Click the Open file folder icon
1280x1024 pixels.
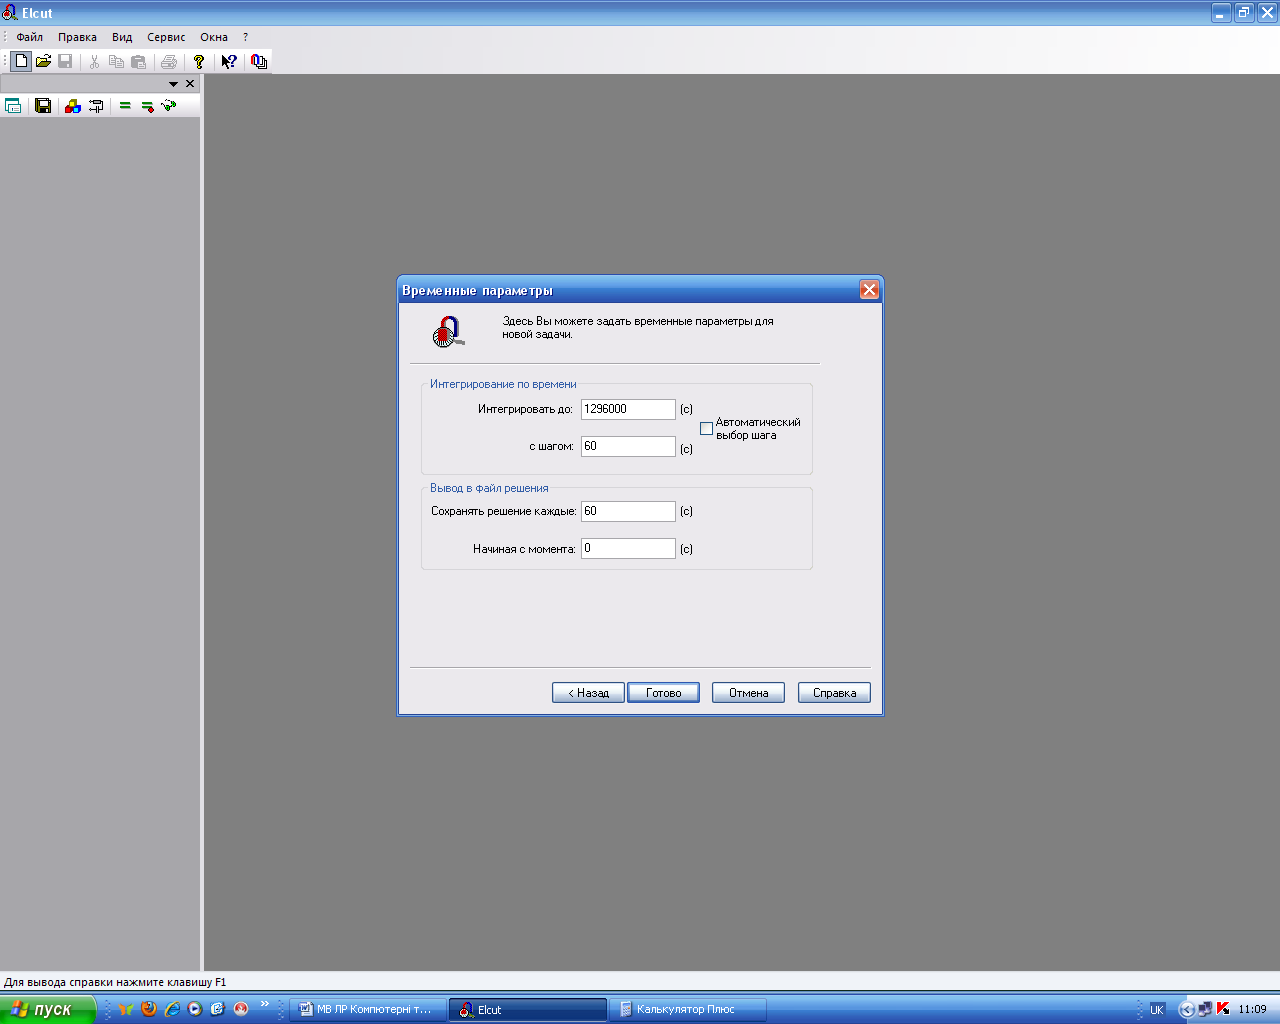point(43,61)
